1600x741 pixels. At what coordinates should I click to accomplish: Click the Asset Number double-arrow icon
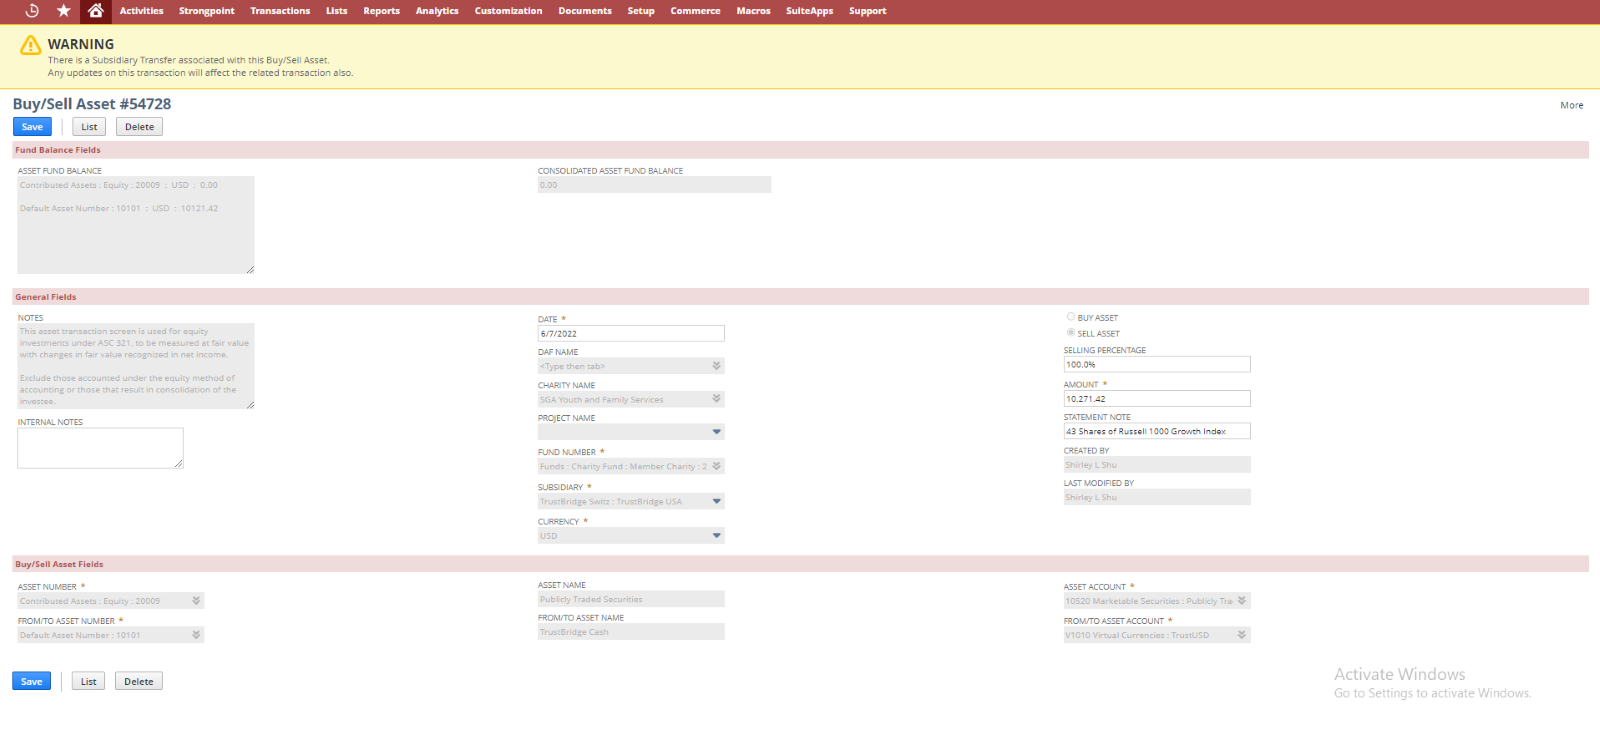click(196, 601)
